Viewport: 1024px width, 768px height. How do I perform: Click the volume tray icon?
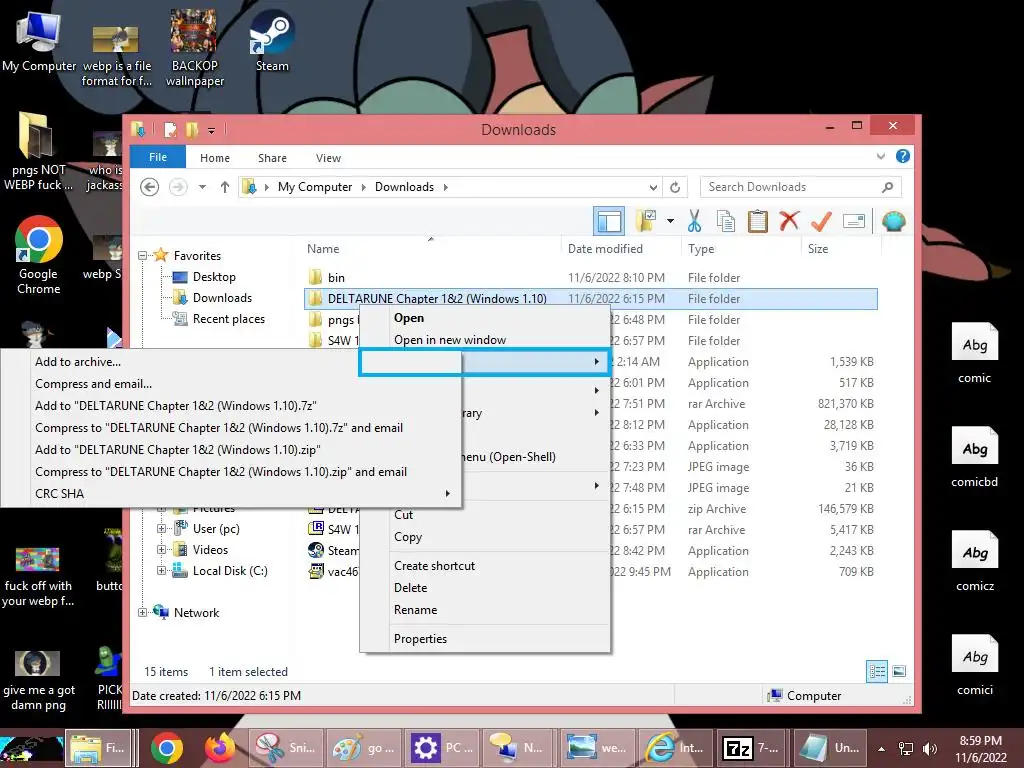coord(930,749)
